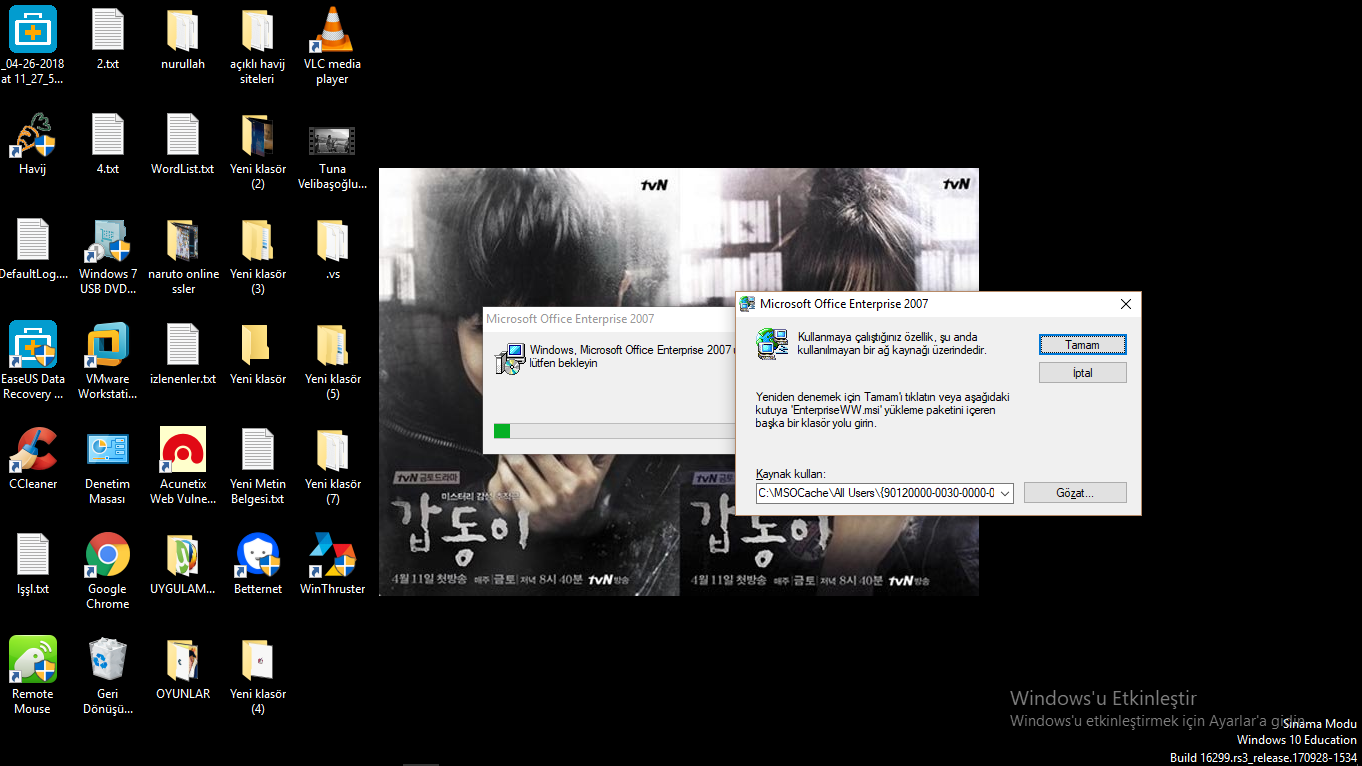The image size is (1362, 766).
Task: Open Yeni klasör (7) folder
Action: 332,467
